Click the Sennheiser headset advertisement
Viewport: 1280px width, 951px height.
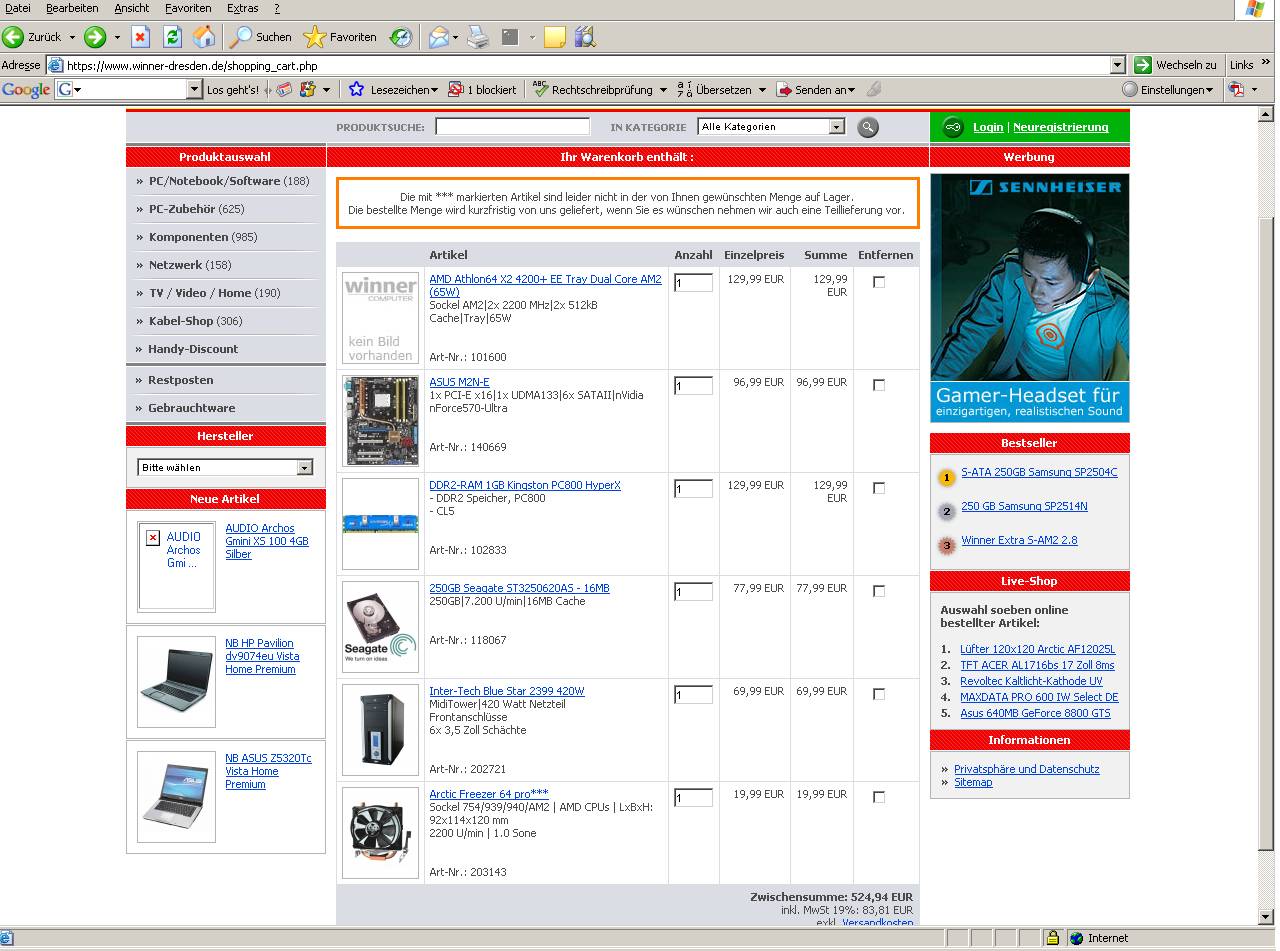1030,298
